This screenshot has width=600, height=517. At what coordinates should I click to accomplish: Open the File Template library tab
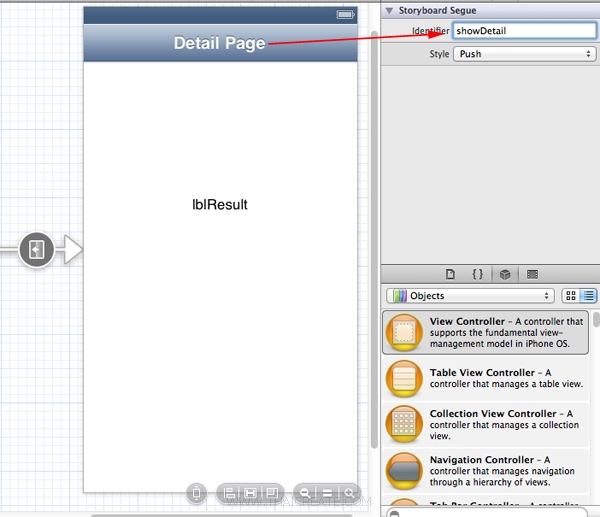click(450, 274)
